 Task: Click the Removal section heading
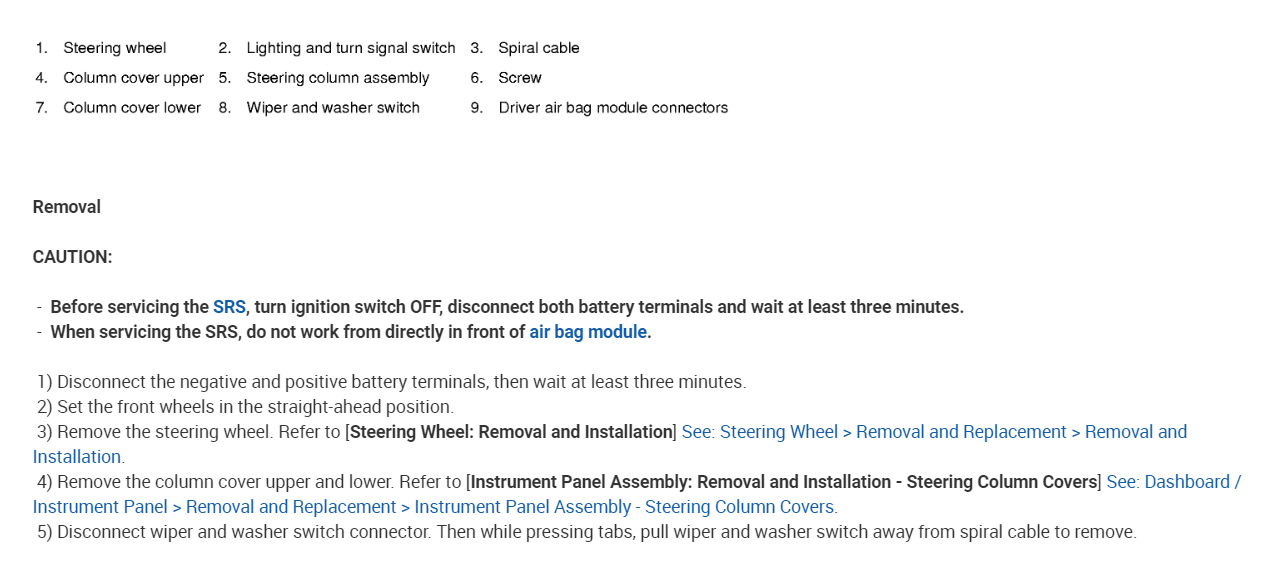click(67, 207)
